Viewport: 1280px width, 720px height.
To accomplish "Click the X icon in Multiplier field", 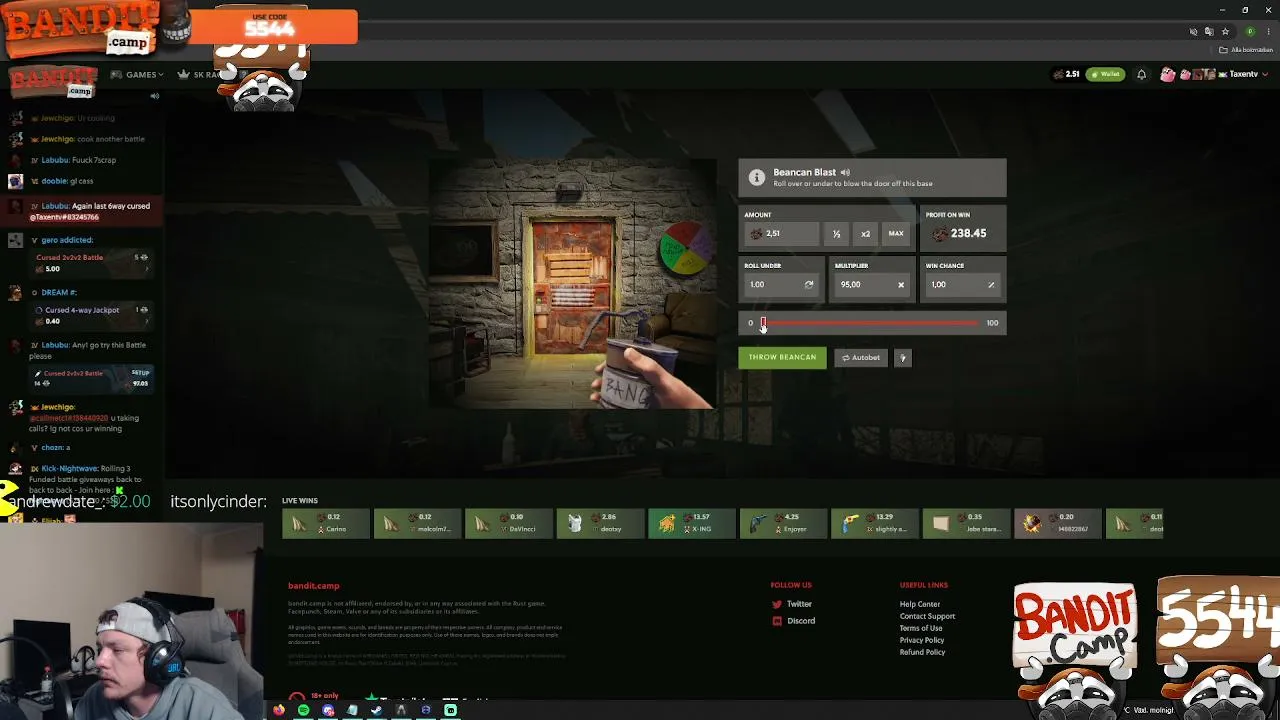I will click(900, 285).
